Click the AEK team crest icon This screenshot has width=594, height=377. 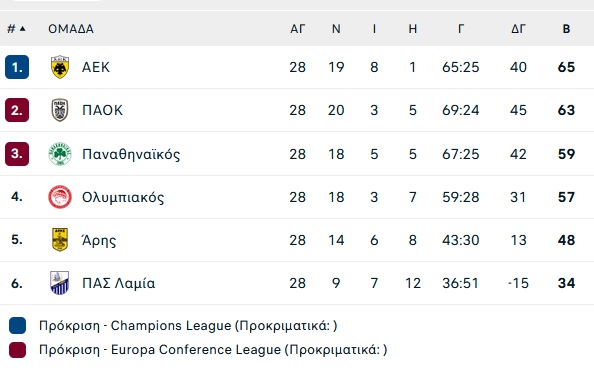point(60,67)
